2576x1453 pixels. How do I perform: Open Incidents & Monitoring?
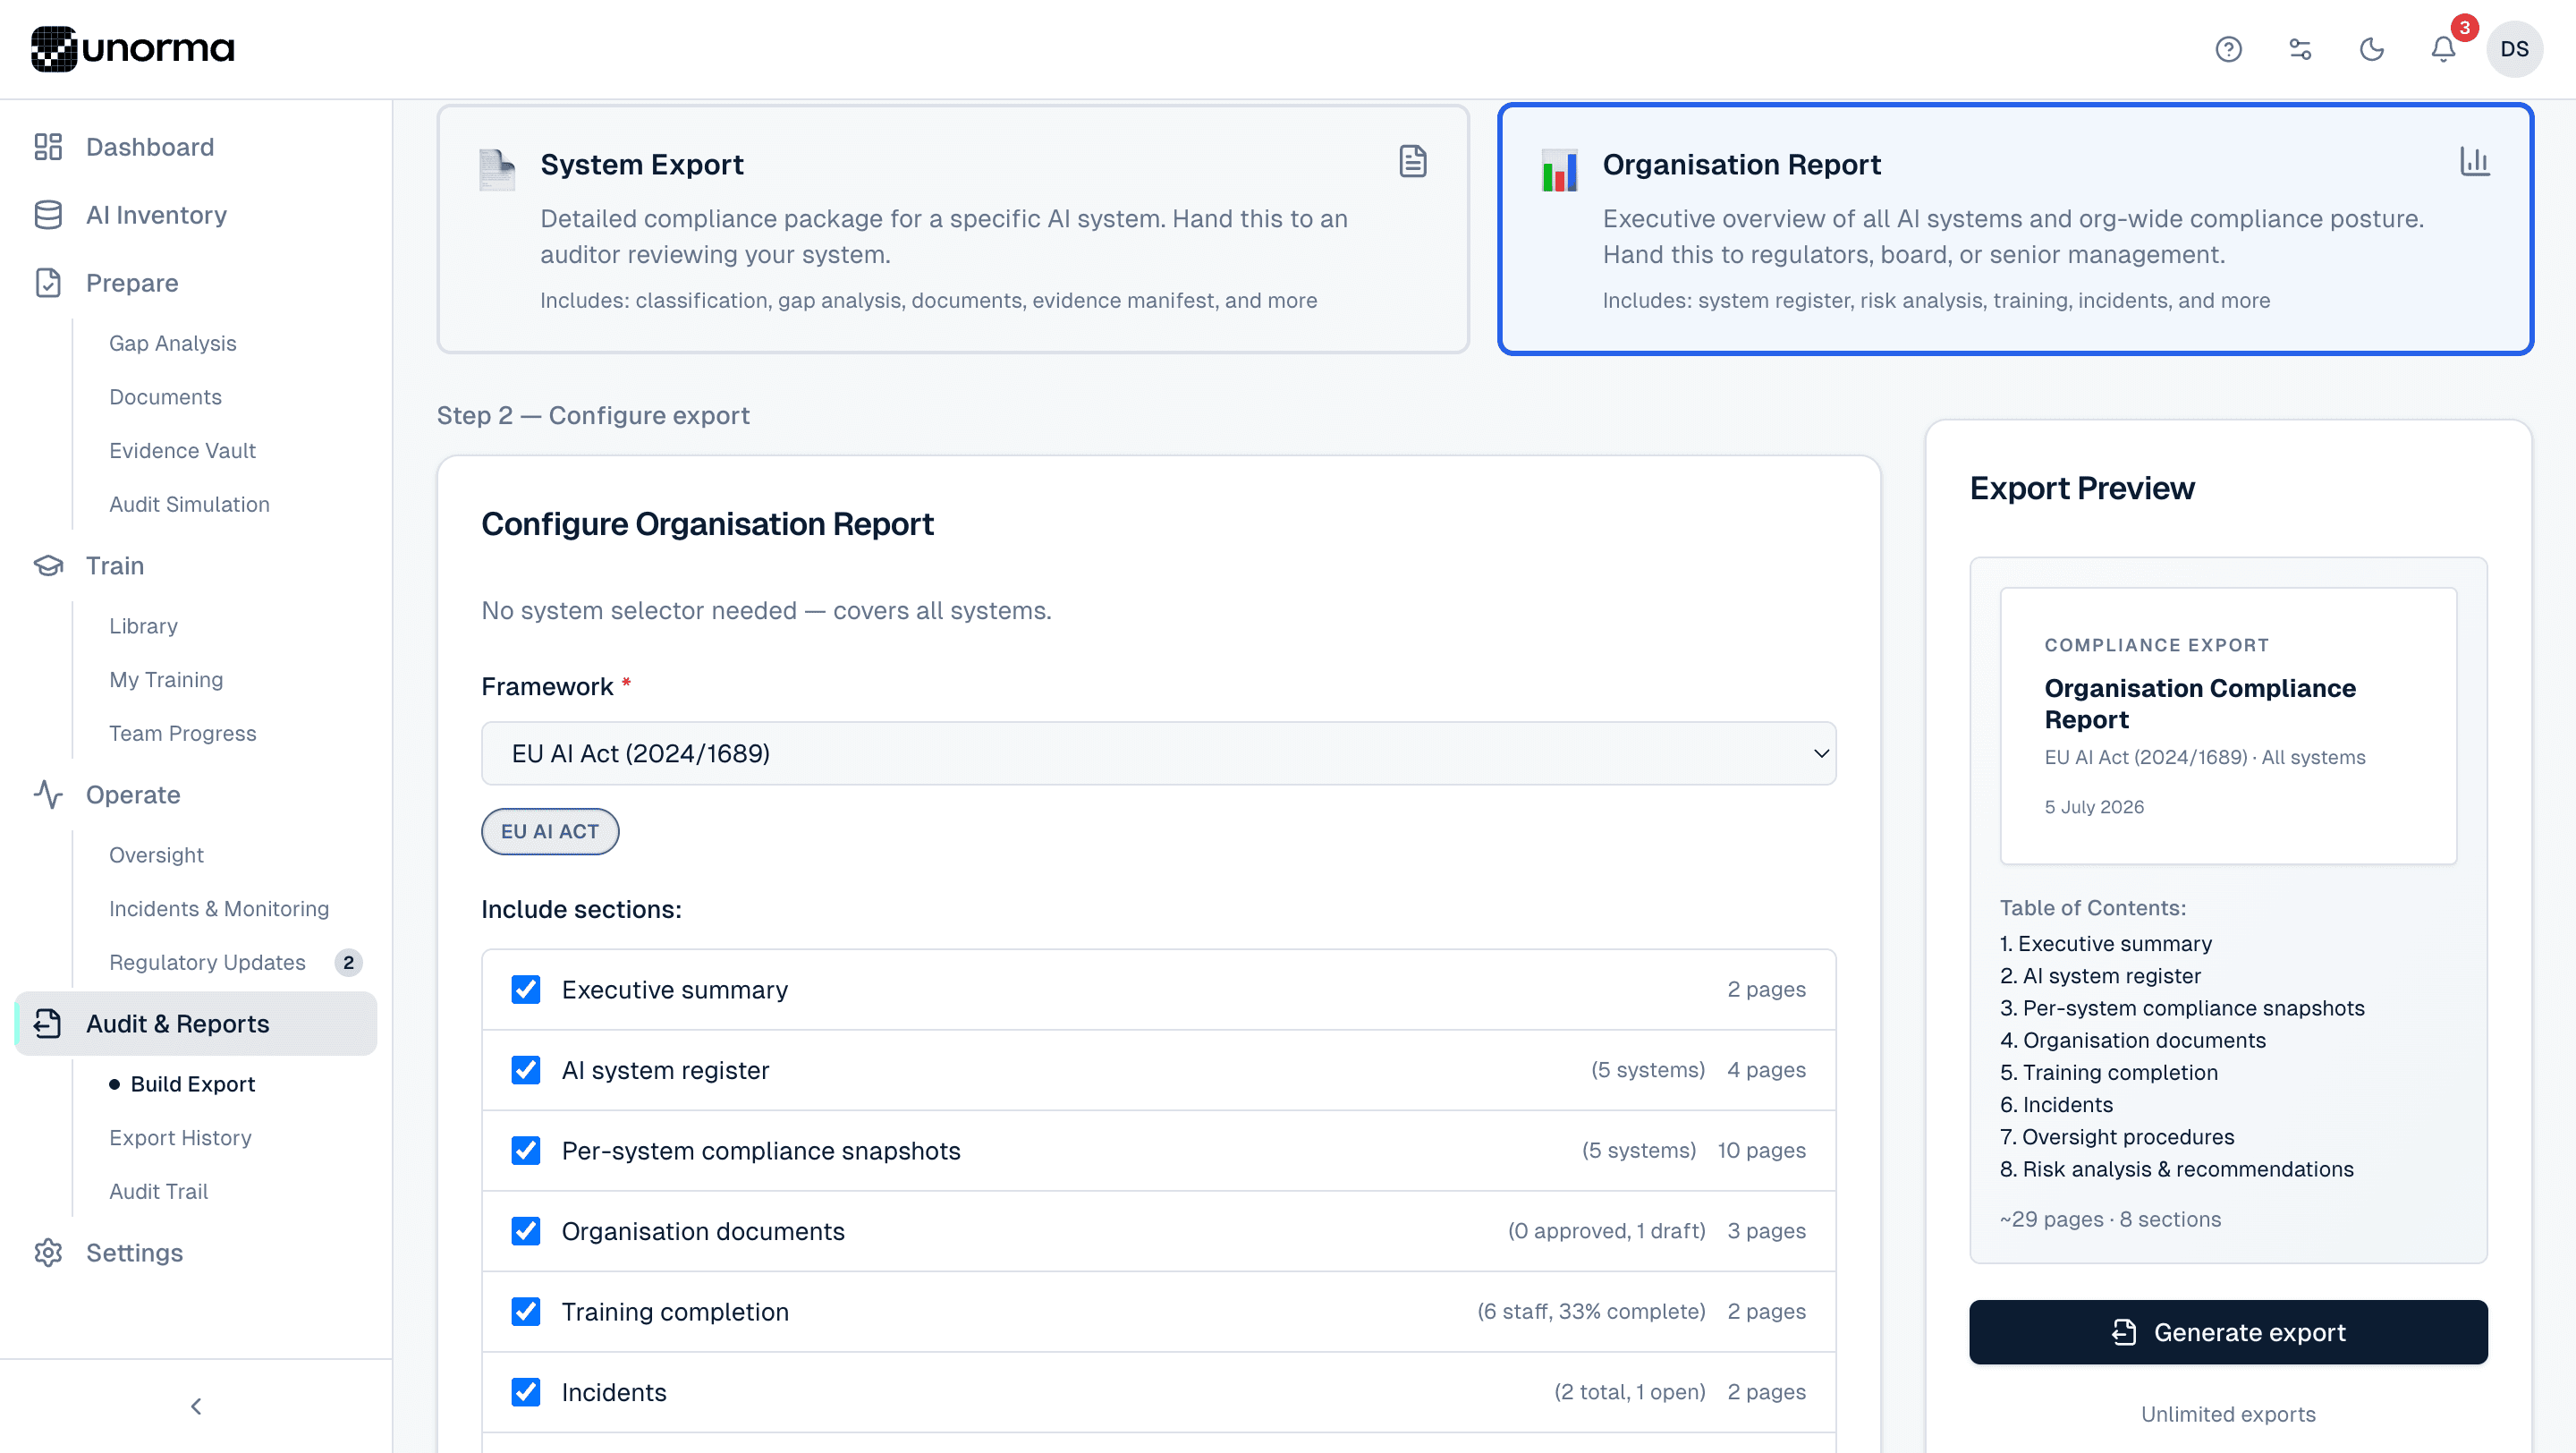(x=219, y=909)
